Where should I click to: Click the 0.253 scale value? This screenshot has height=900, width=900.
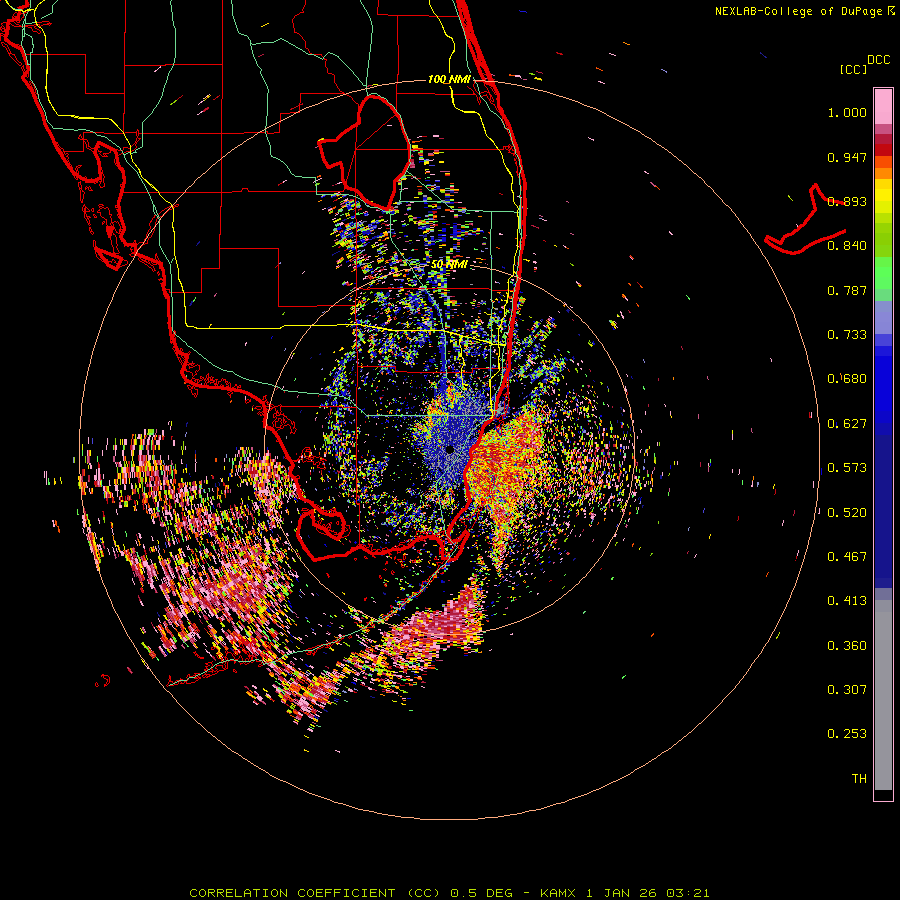(x=847, y=734)
